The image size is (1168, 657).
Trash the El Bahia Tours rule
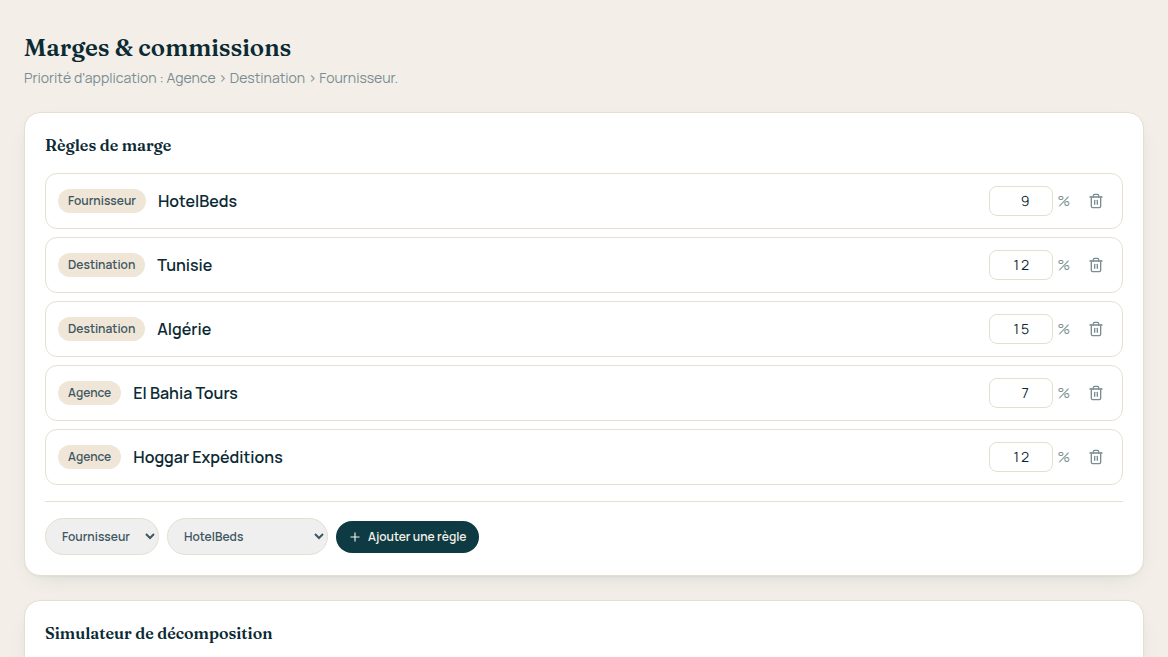(x=1096, y=393)
